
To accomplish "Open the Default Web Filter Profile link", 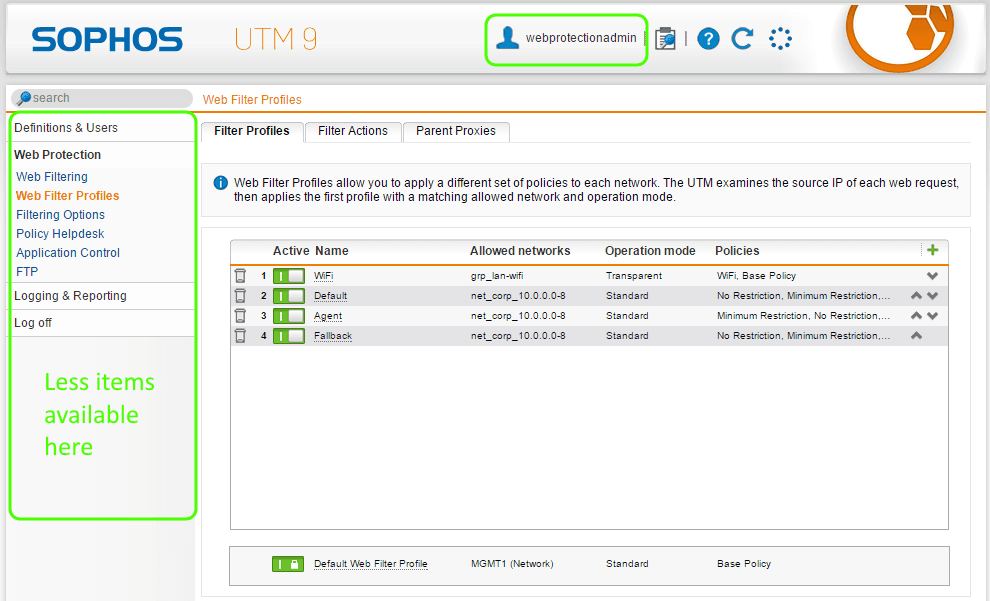I will point(371,564).
